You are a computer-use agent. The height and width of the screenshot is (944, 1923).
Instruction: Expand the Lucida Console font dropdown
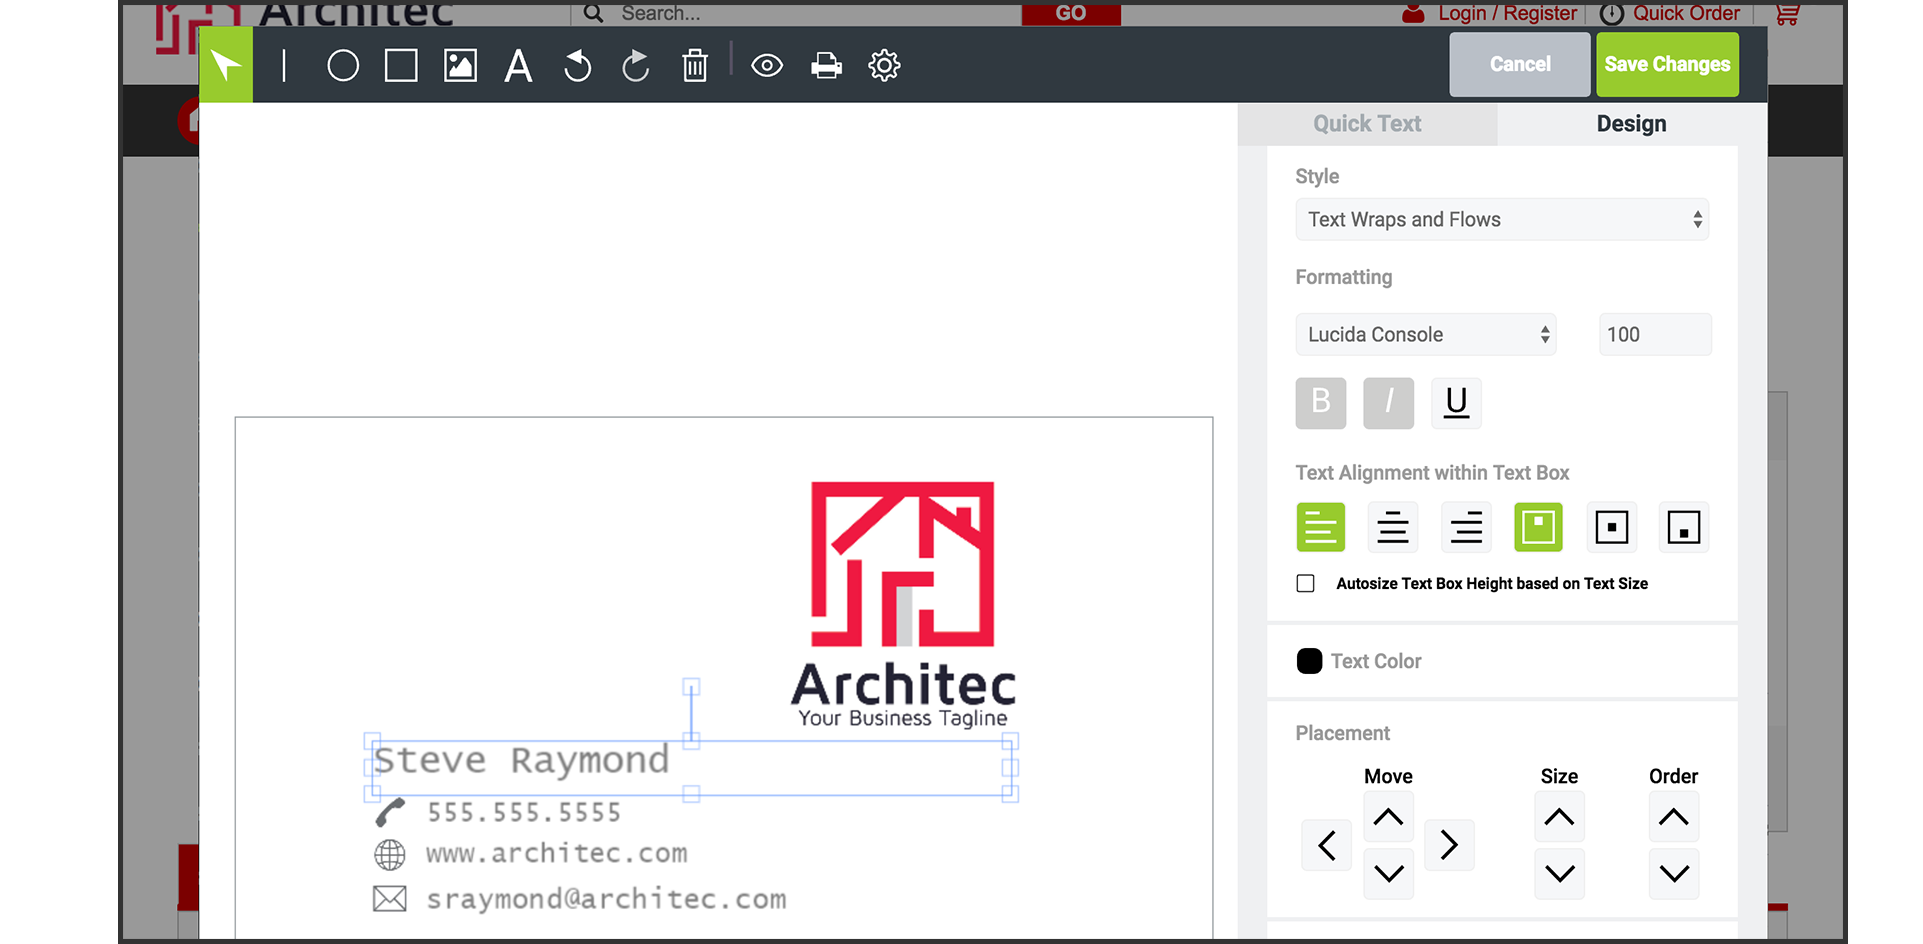(1425, 334)
